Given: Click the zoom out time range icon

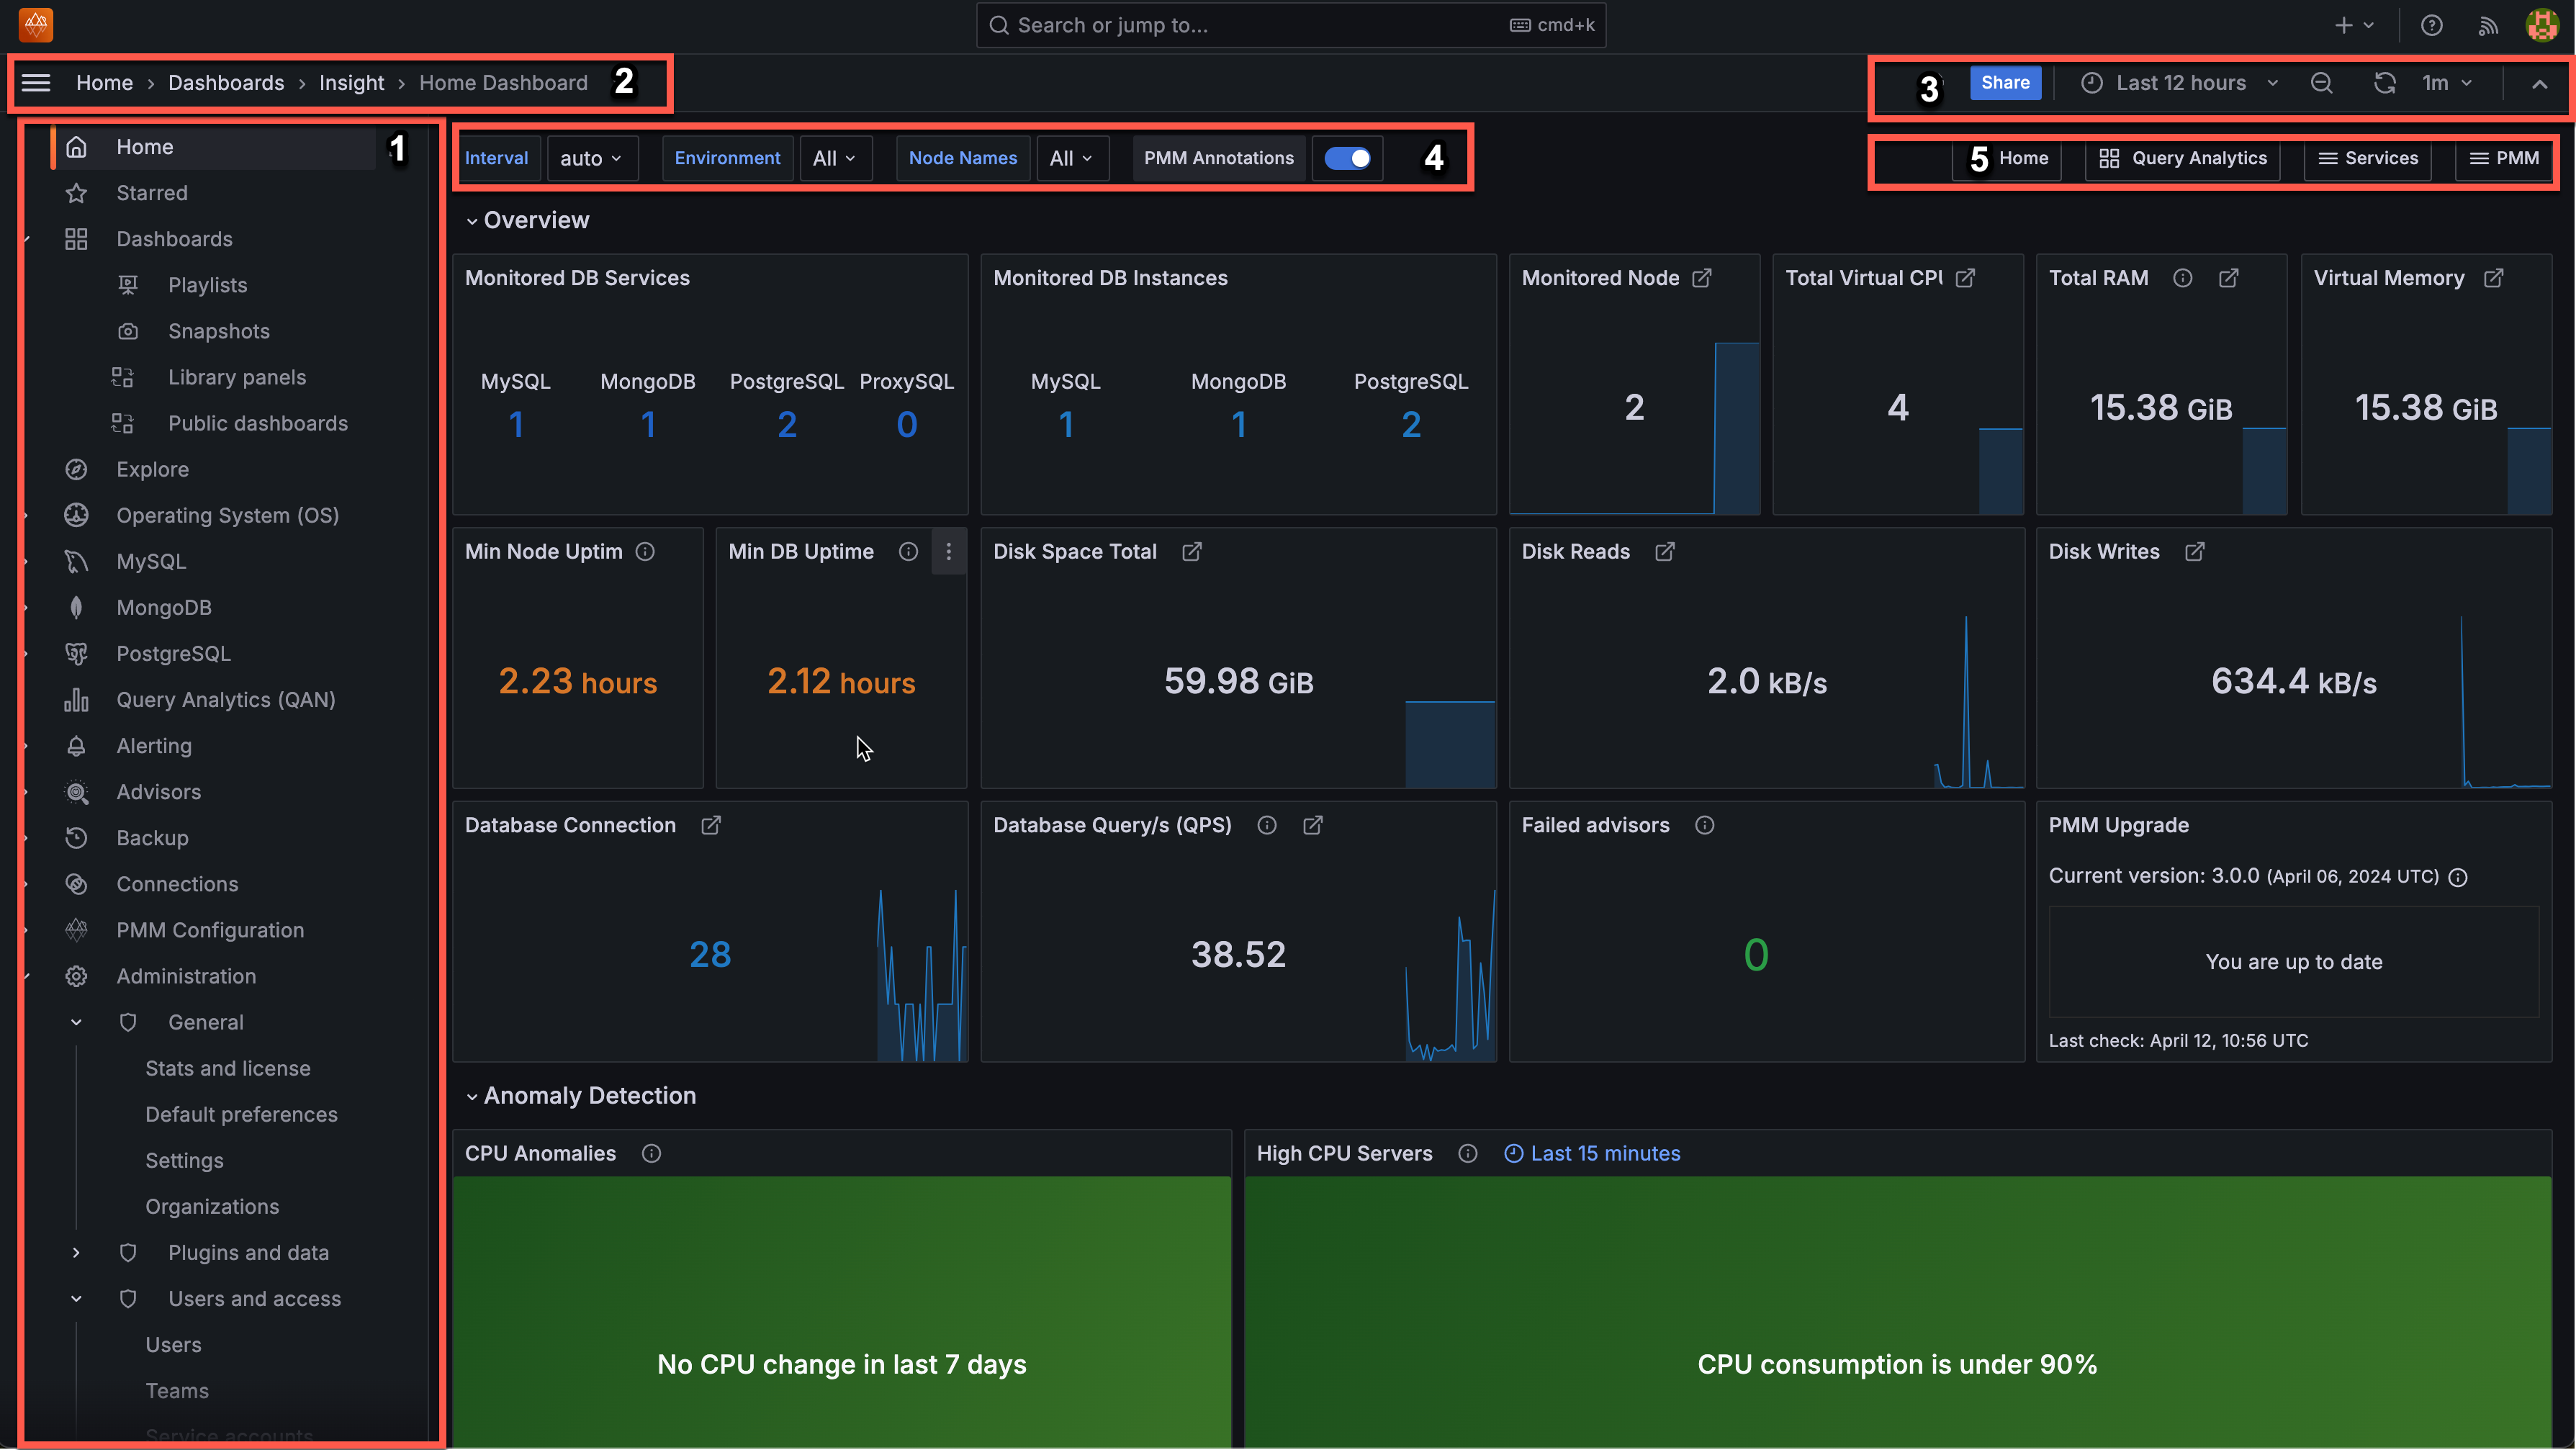Looking at the screenshot, I should coord(2321,83).
